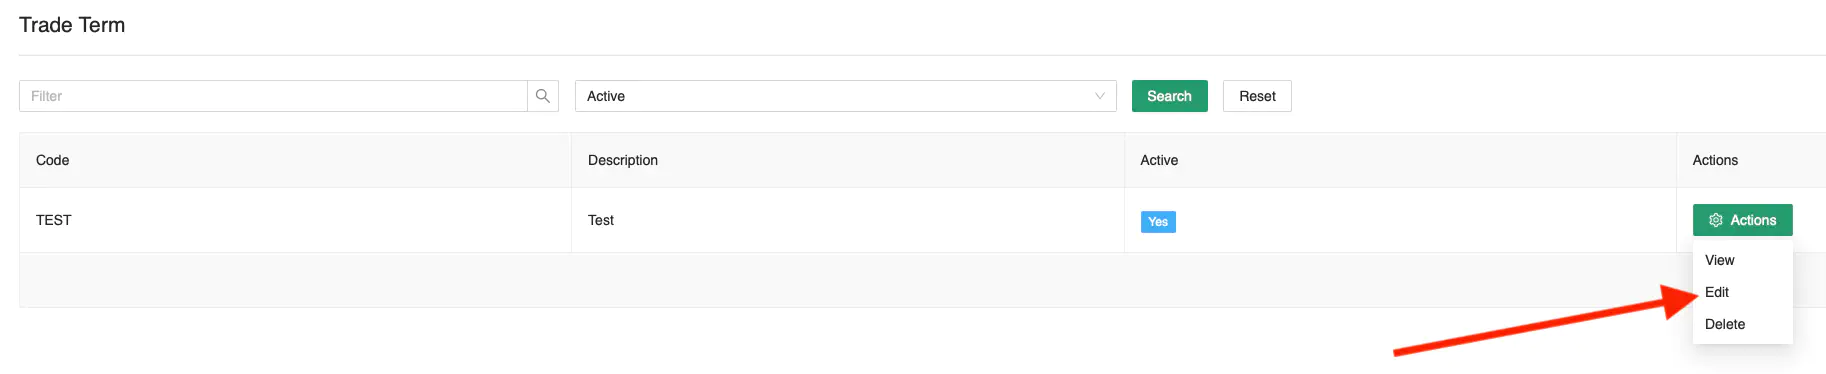Focus the Filter text input
This screenshot has height=374, width=1826.
(x=273, y=96)
